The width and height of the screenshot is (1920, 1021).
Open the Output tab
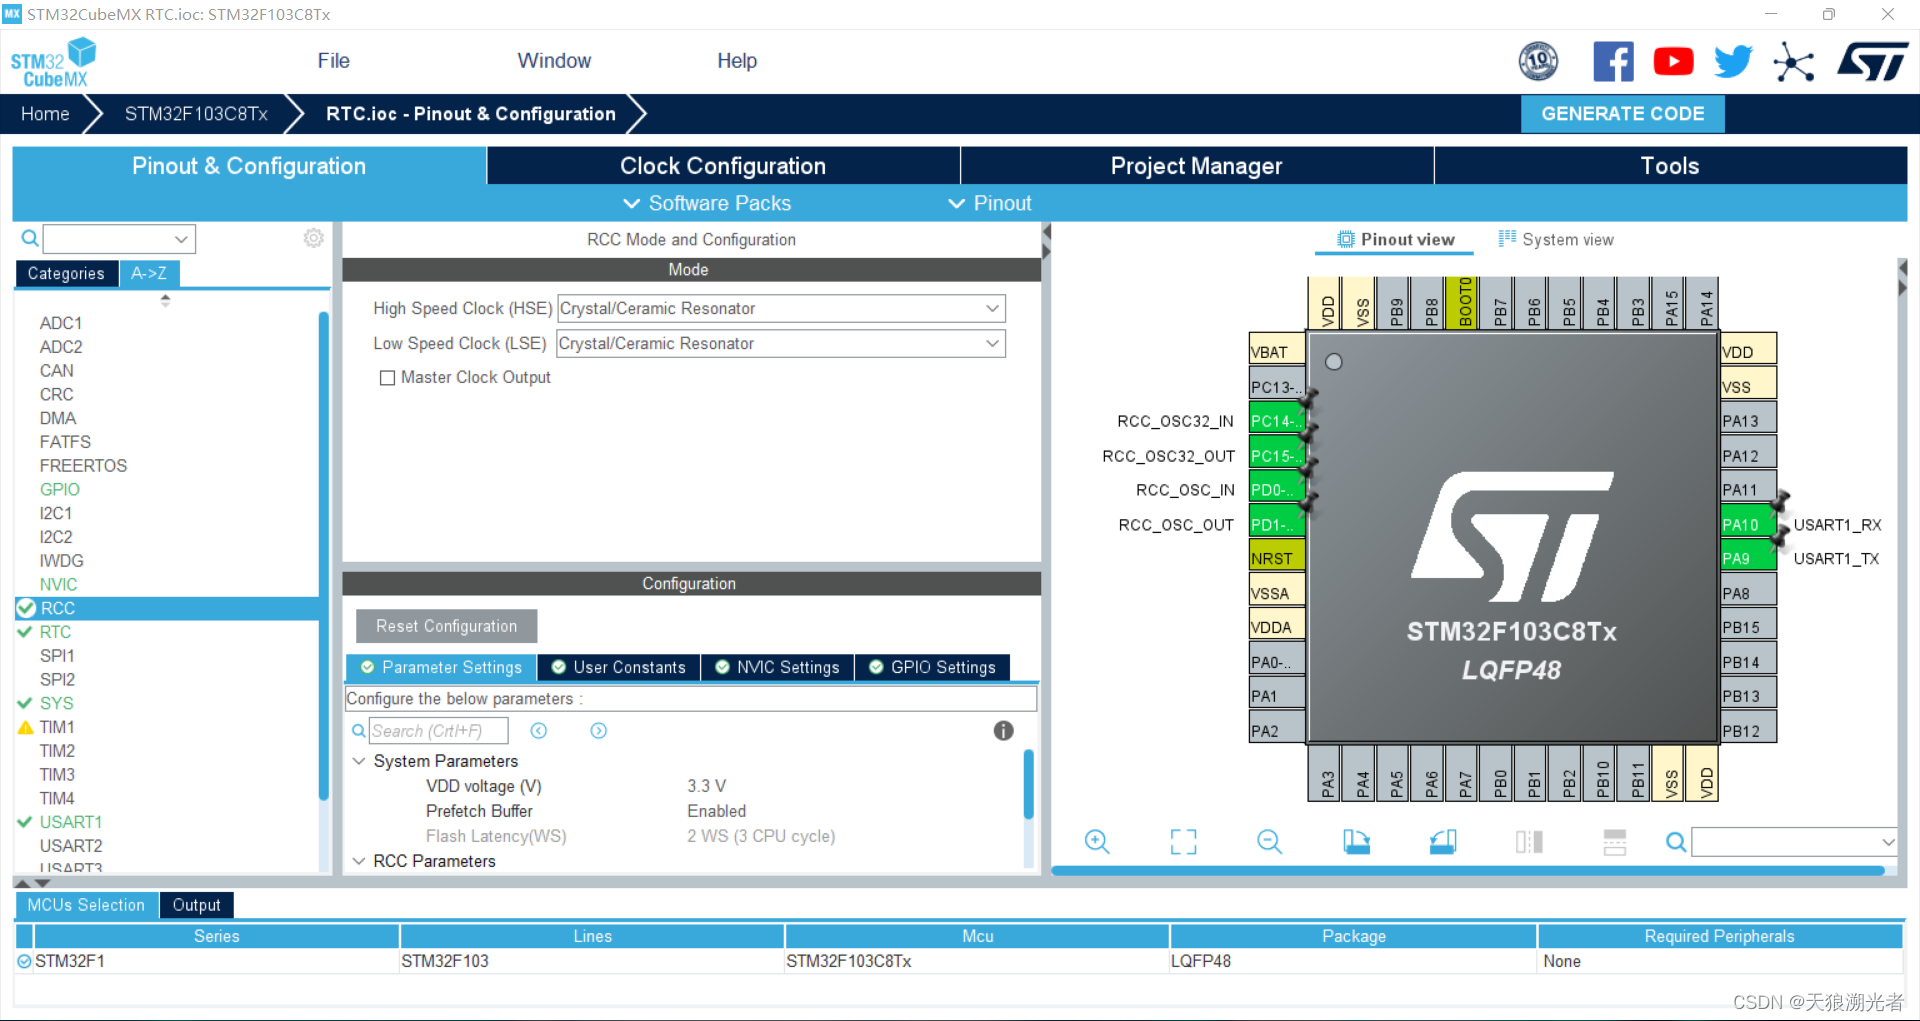point(196,905)
